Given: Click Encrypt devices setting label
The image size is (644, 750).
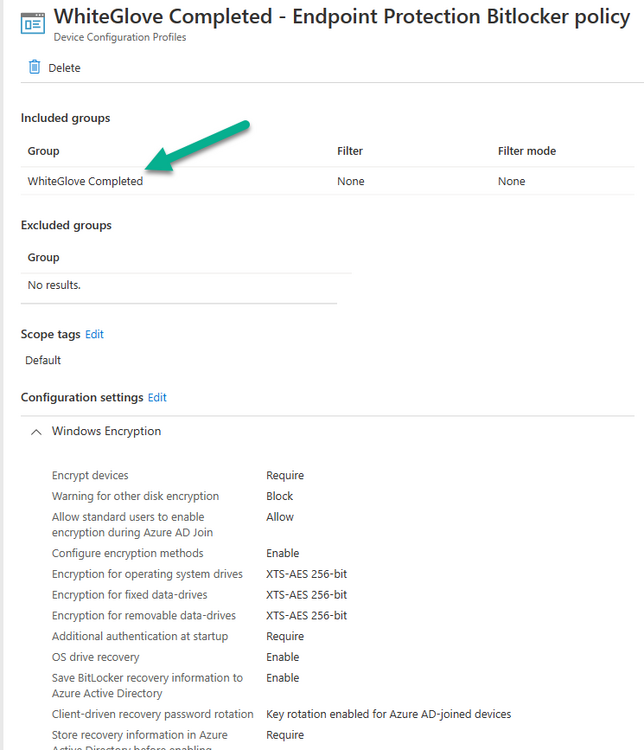Looking at the screenshot, I should 90,475.
